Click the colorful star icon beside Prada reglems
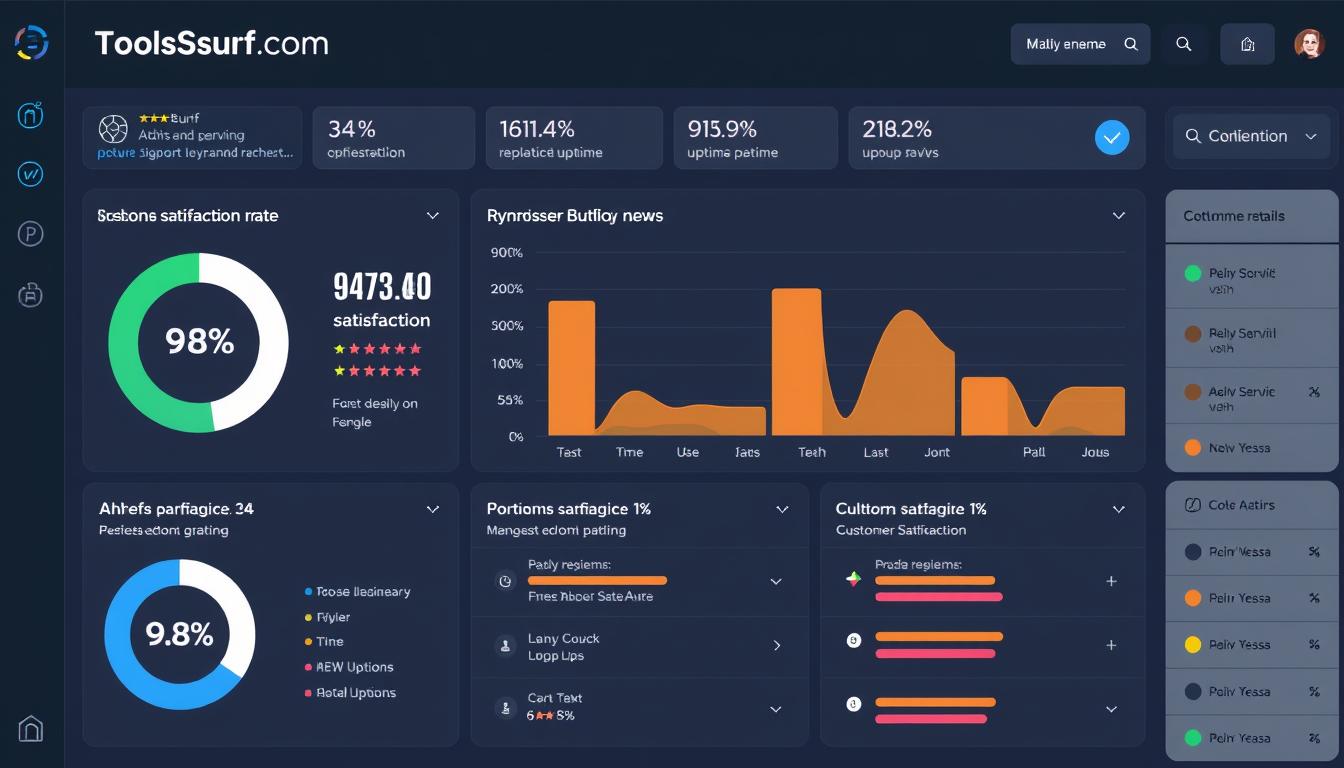 point(853,579)
